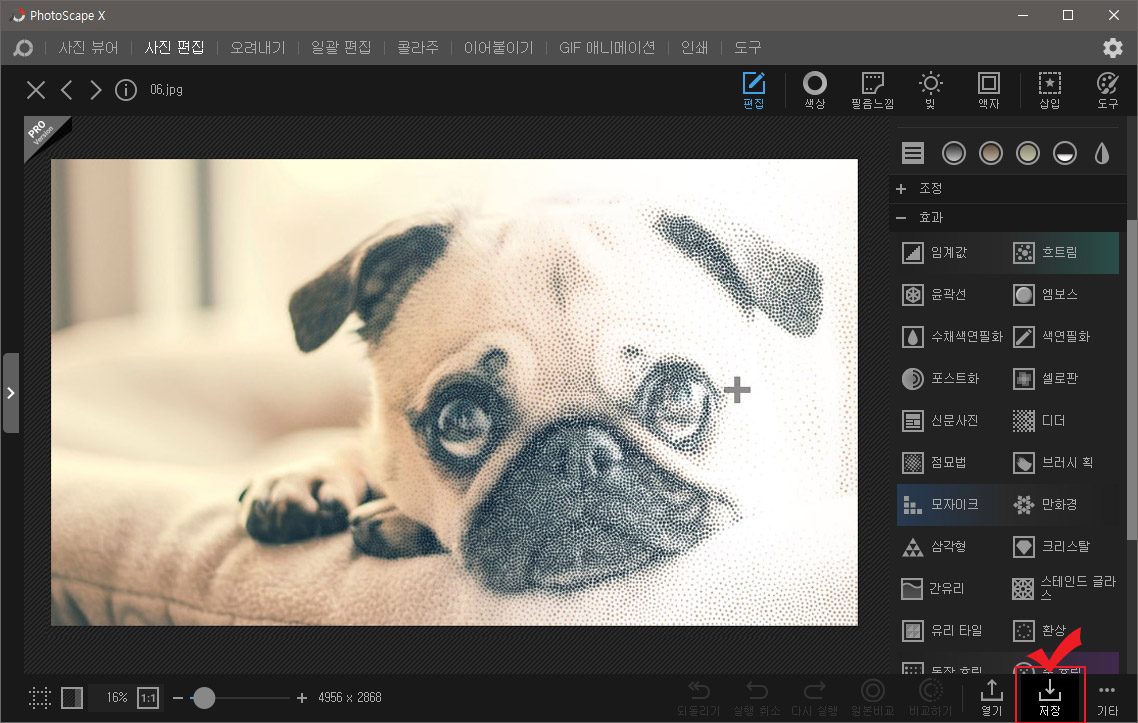The height and width of the screenshot is (723, 1138).
Task: Open the 기타 more options menu
Action: (x=1108, y=698)
